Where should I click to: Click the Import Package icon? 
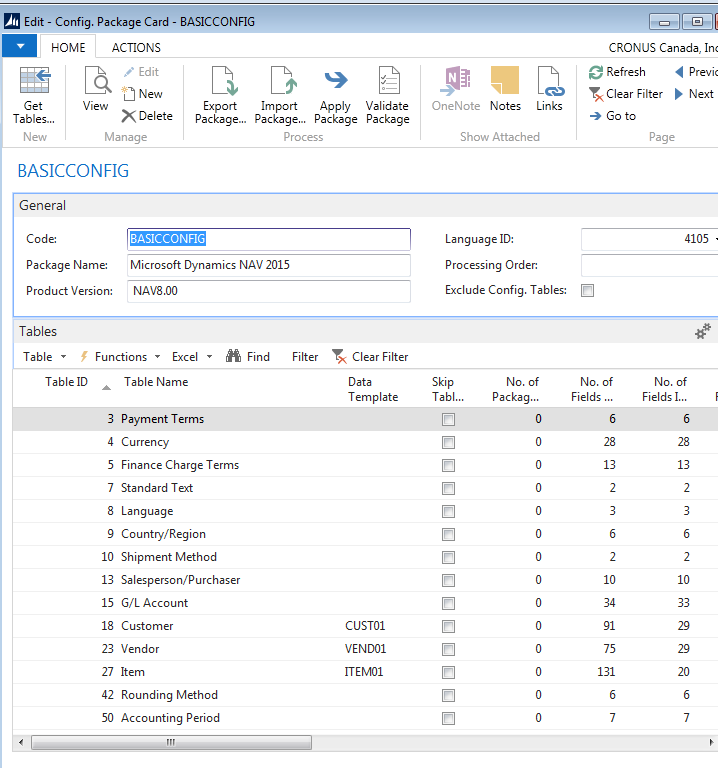[x=283, y=80]
